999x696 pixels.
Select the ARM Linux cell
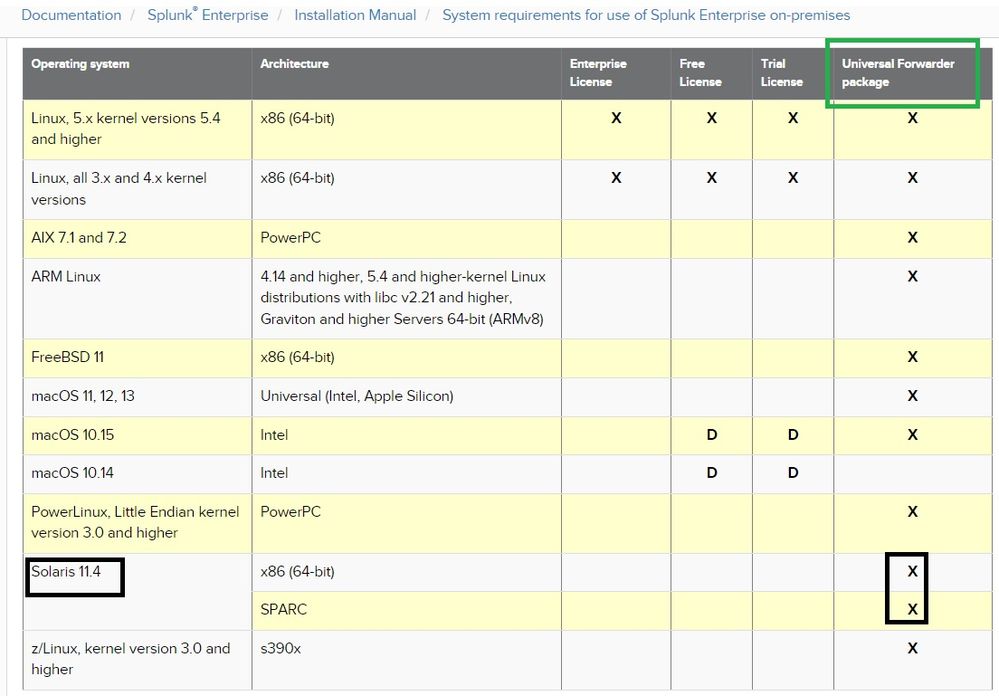pos(137,298)
